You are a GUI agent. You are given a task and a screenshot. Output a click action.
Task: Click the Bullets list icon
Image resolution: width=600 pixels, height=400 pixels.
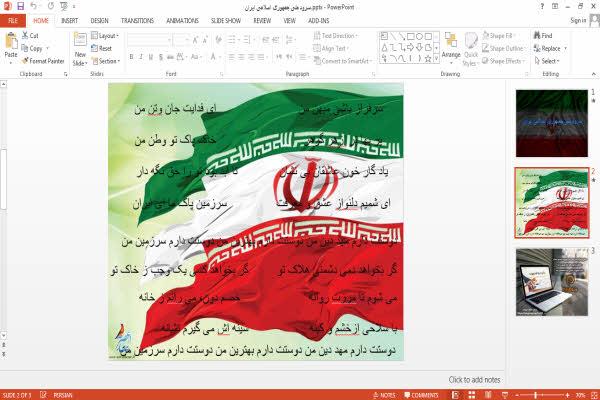(233, 40)
